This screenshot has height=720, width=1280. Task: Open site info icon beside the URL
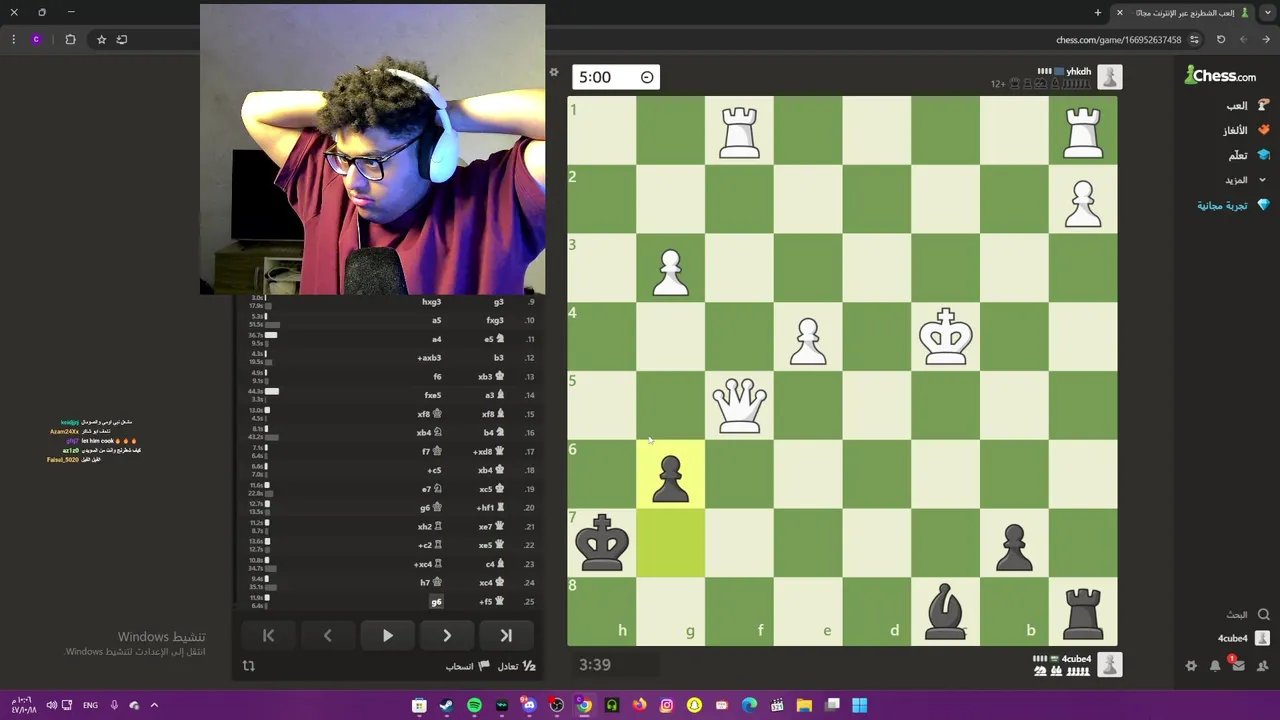click(1195, 39)
